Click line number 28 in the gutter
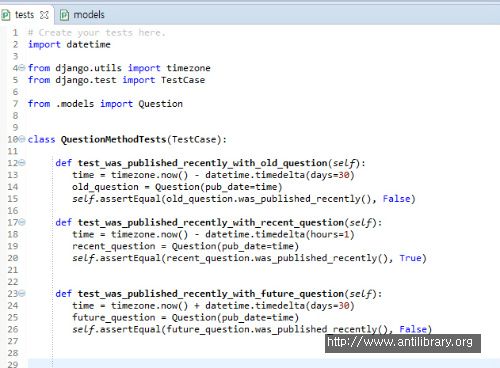500x368 pixels. (13, 353)
